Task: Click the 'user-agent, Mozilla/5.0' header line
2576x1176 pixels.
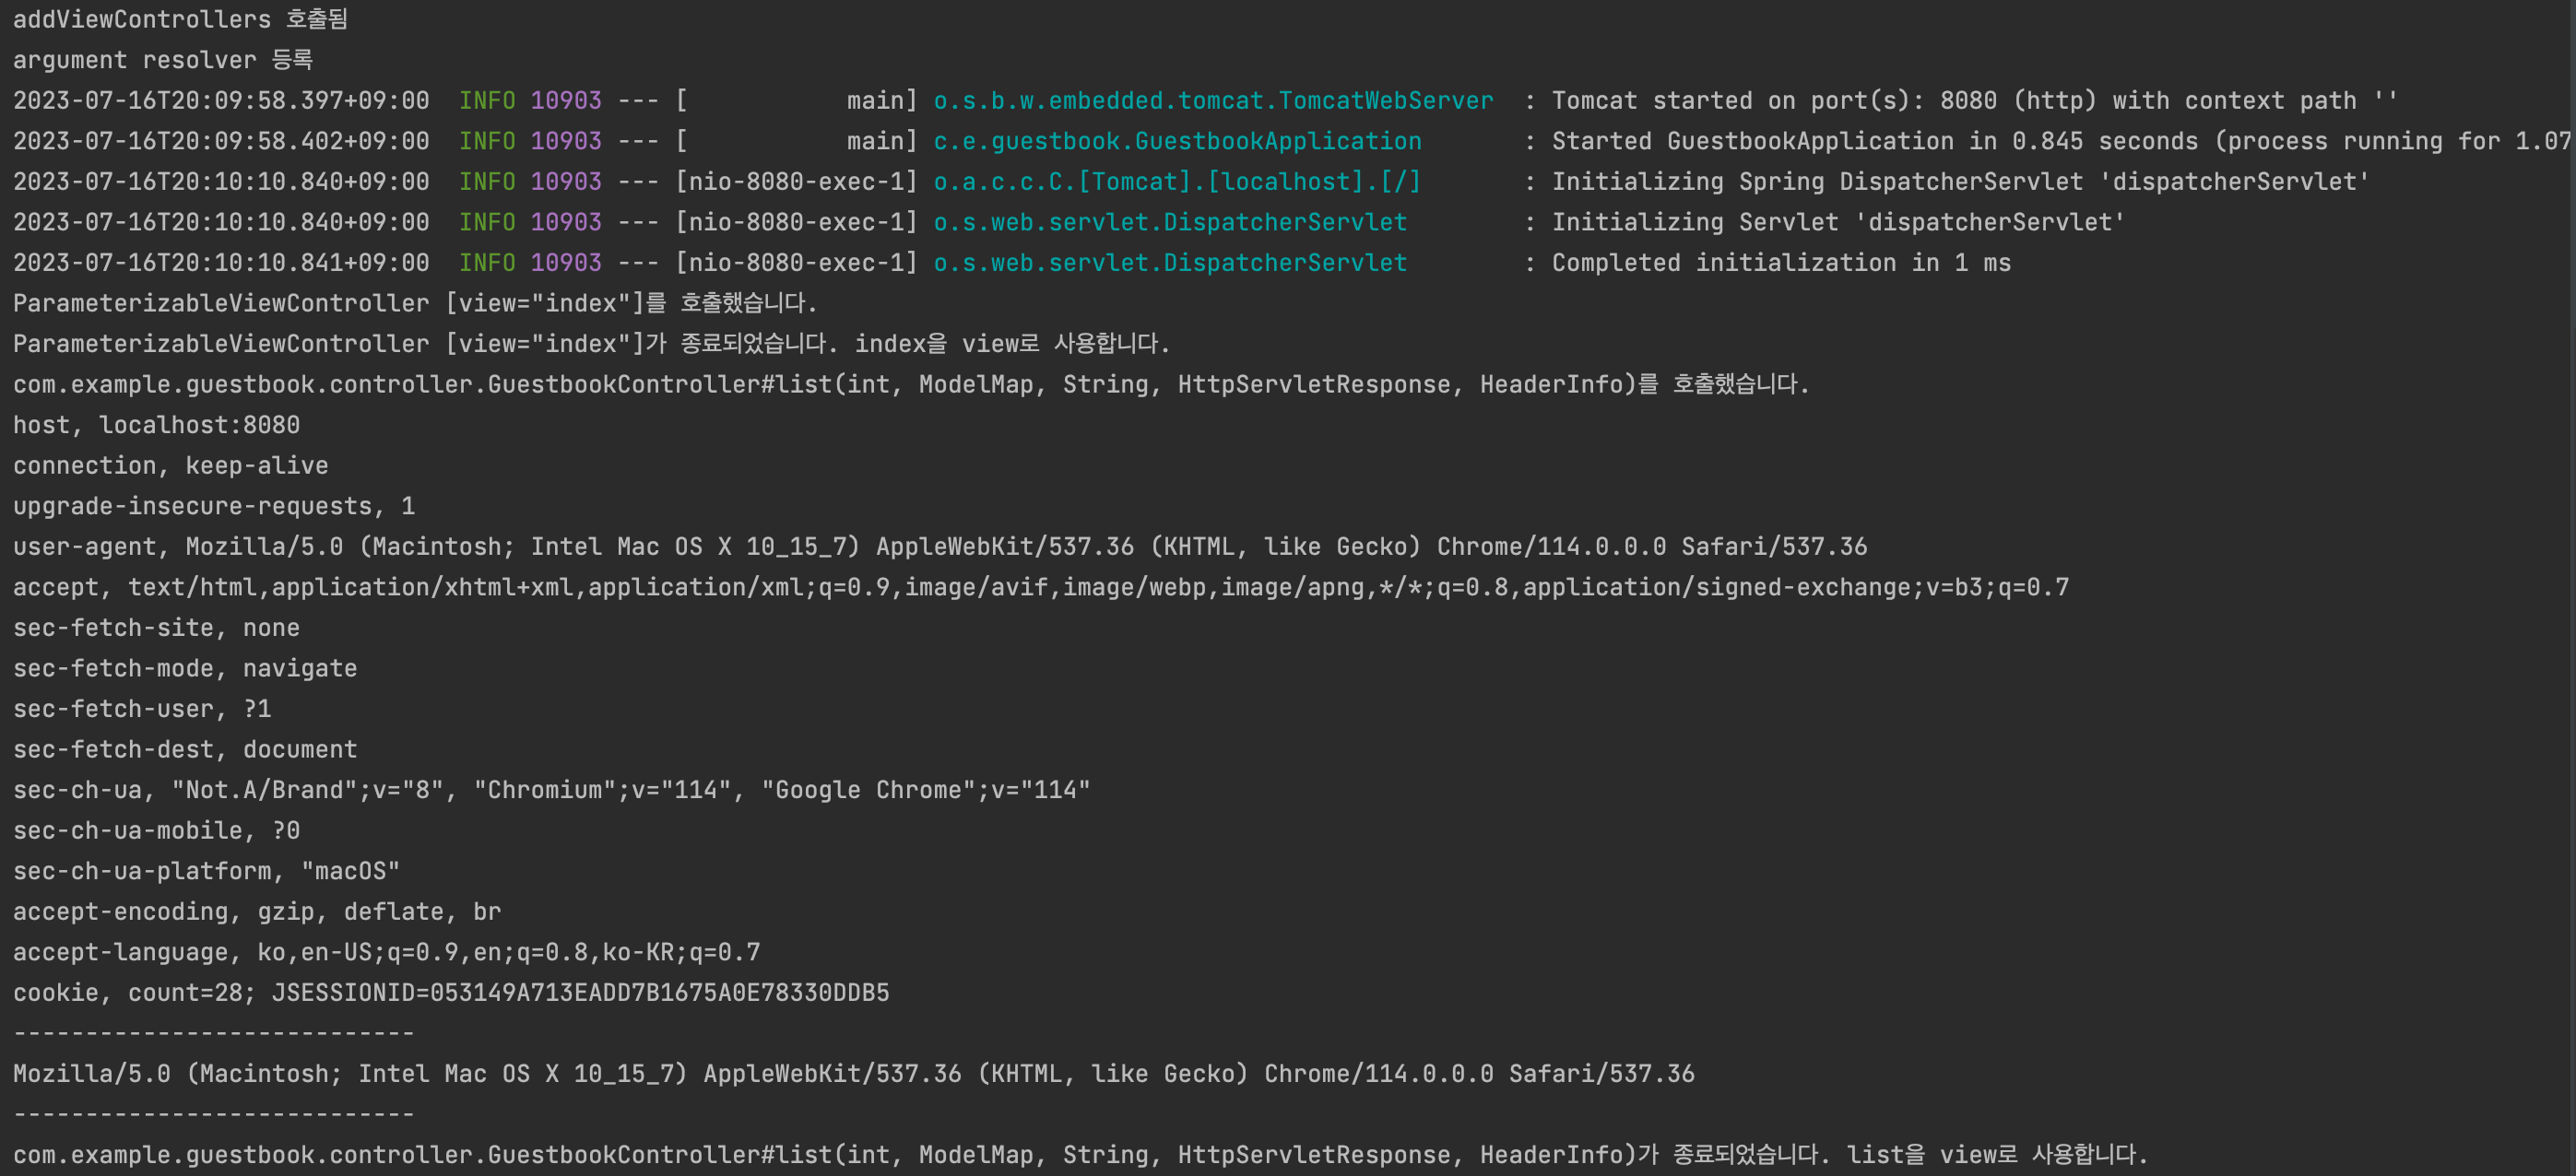Action: pyautogui.click(x=940, y=546)
